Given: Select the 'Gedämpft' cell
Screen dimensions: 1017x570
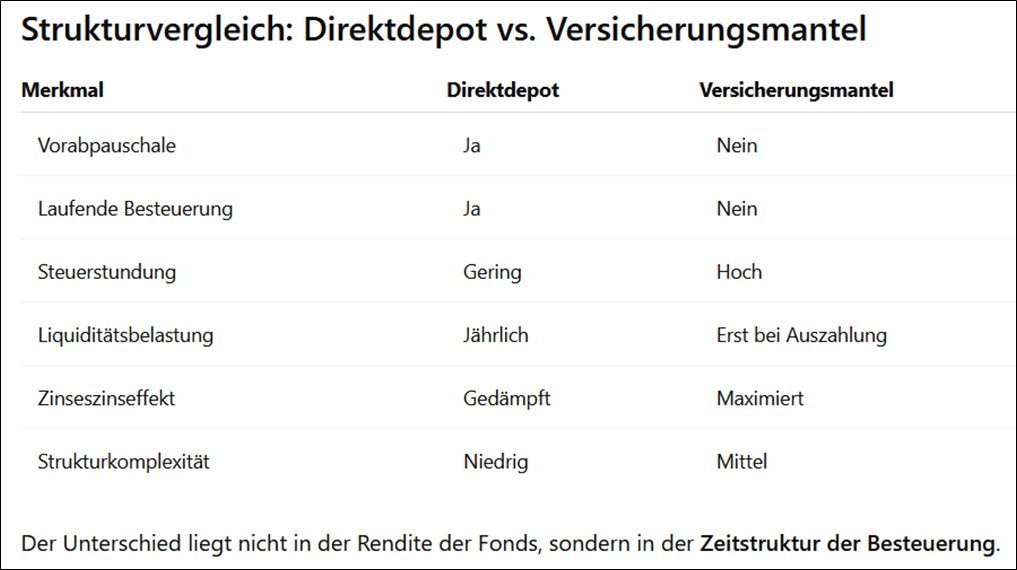Looking at the screenshot, I should (507, 398).
